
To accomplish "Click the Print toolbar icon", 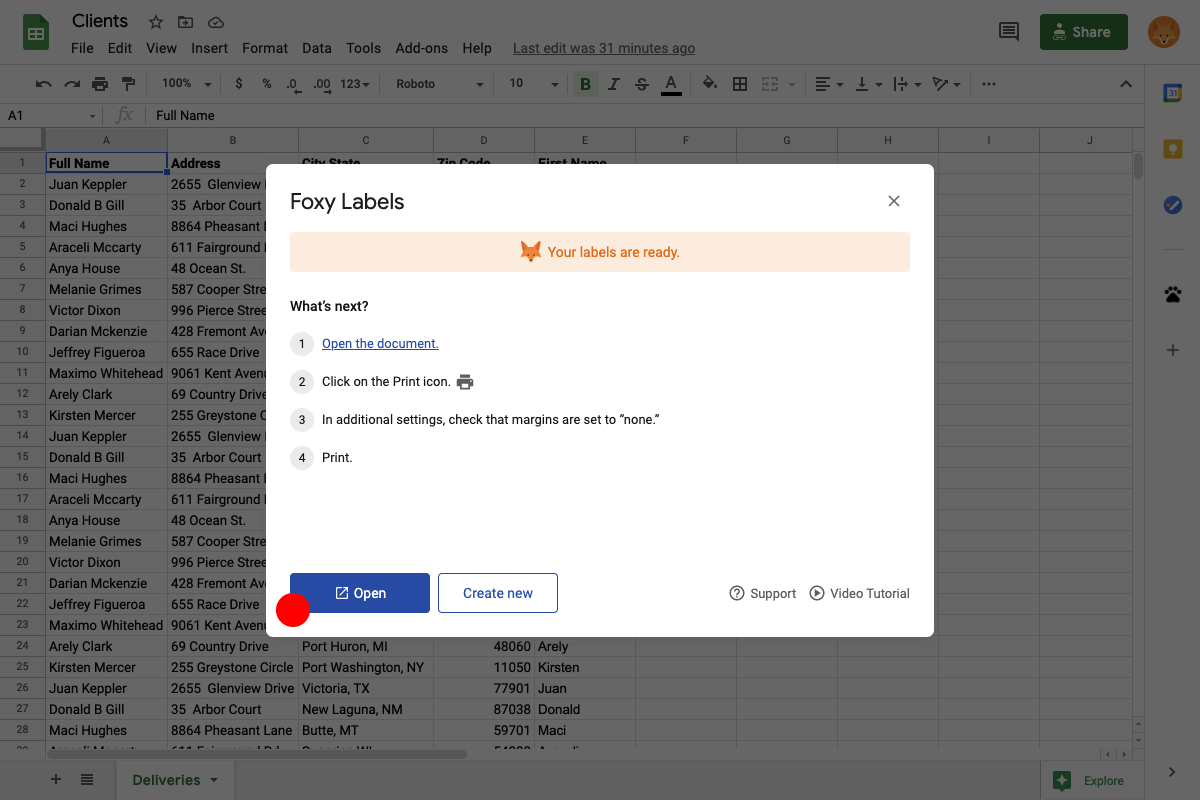I will [100, 84].
